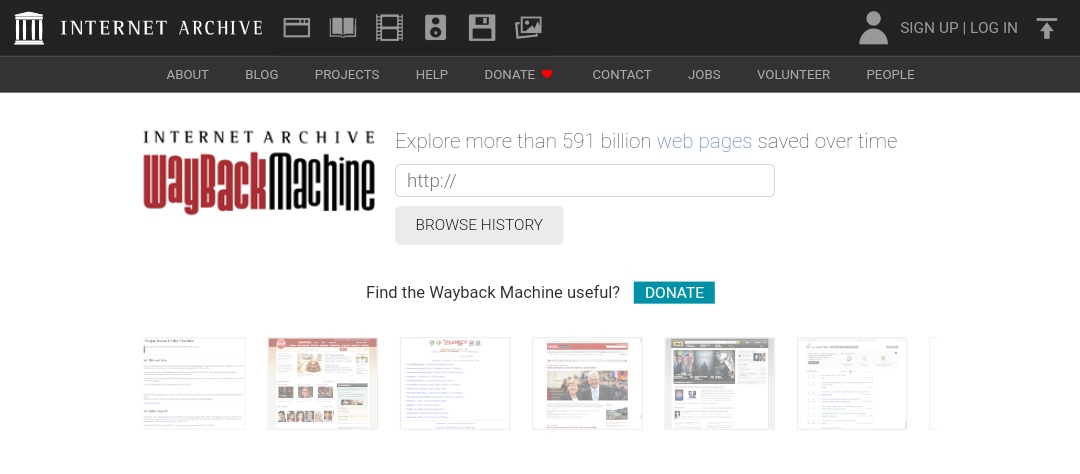Click the BROWSE HISTORY button
Screen dimensions: 1080x474
pyautogui.click(x=479, y=225)
